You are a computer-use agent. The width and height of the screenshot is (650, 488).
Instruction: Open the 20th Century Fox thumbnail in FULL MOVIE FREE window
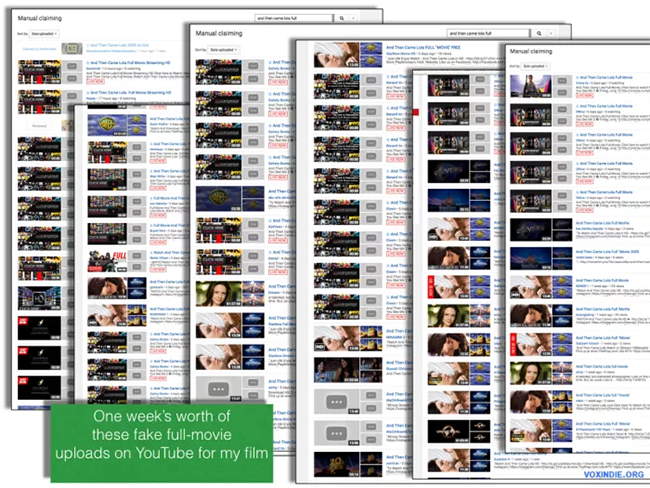337,464
